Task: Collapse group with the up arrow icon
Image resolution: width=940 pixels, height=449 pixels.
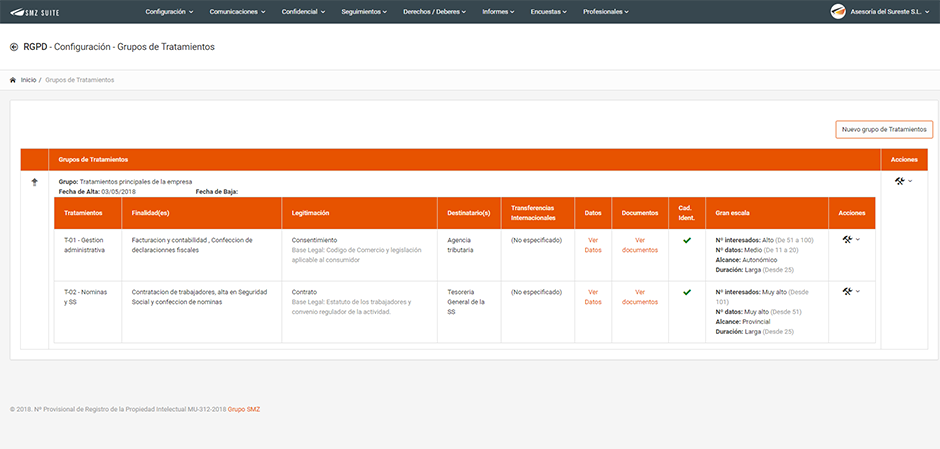Action: (x=34, y=182)
